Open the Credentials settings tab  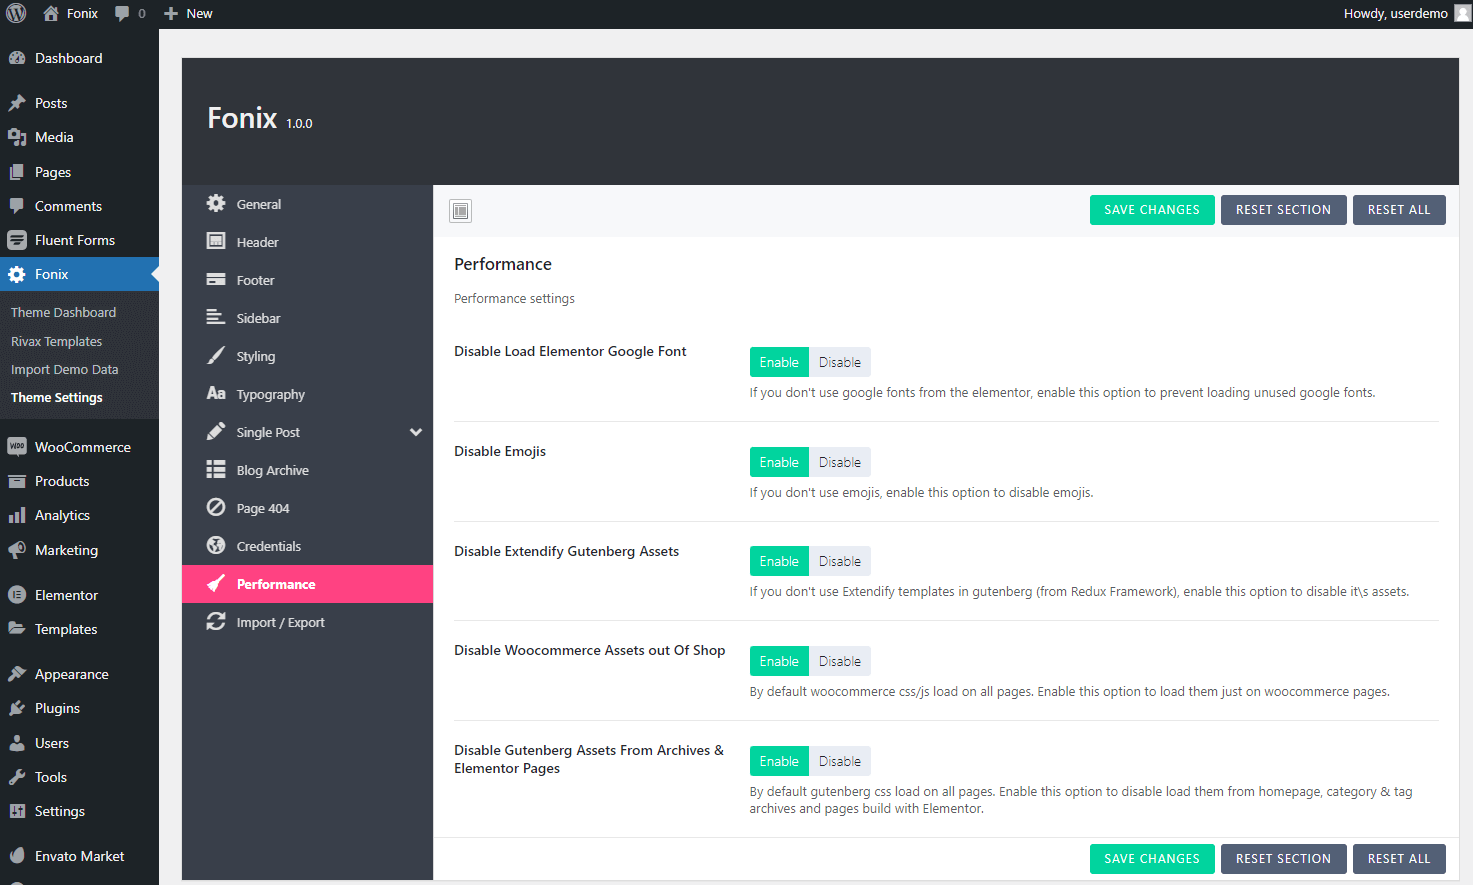pyautogui.click(x=268, y=546)
